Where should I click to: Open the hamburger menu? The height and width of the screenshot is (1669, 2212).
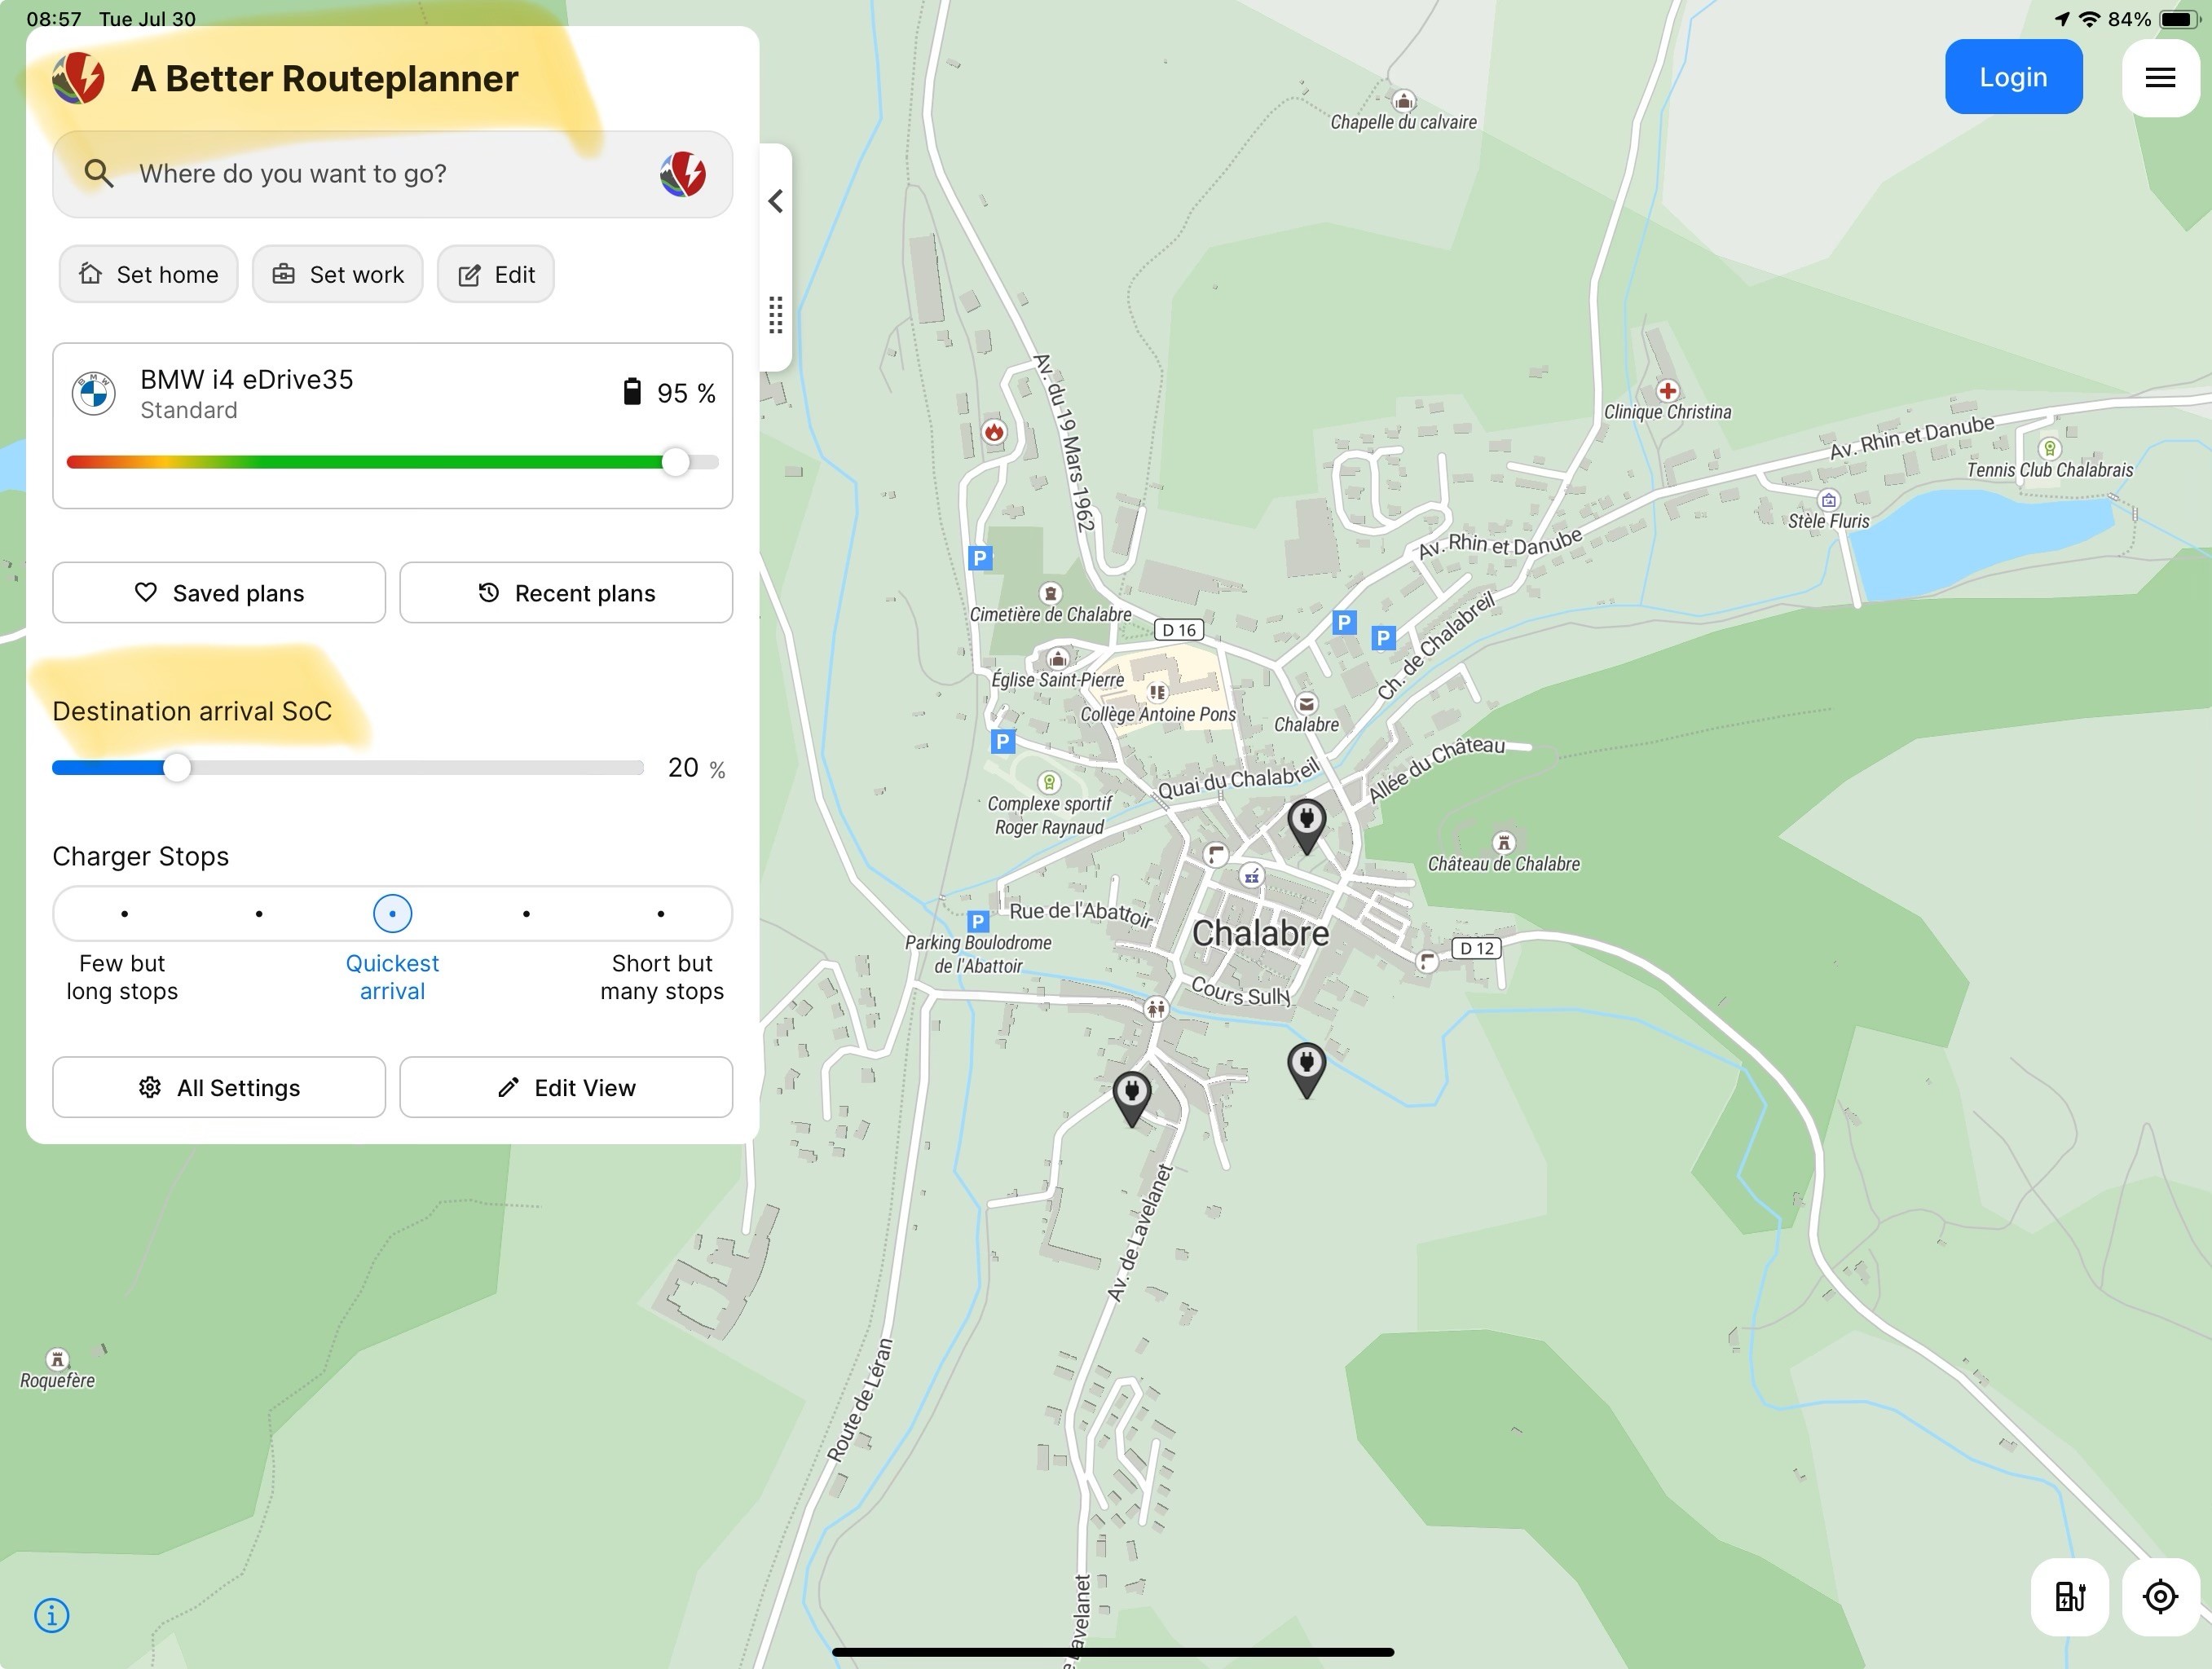[2159, 78]
